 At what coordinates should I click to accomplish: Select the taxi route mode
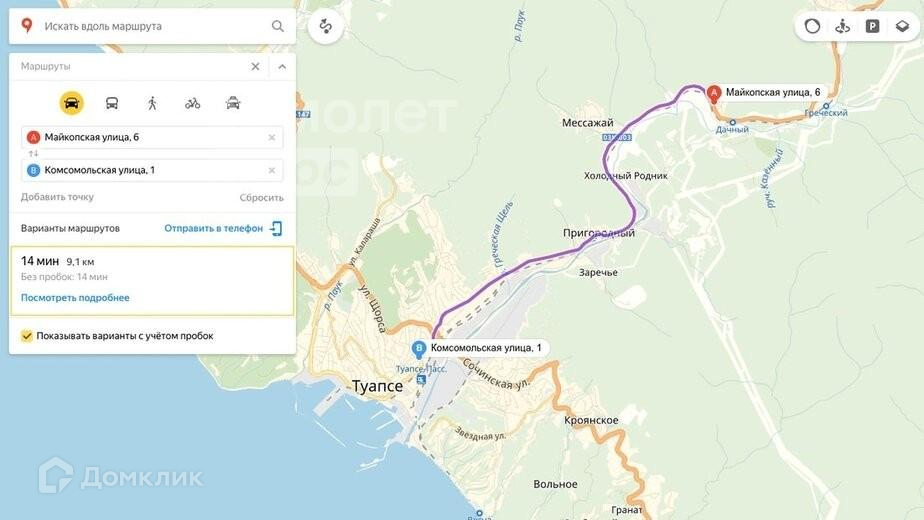[x=233, y=103]
